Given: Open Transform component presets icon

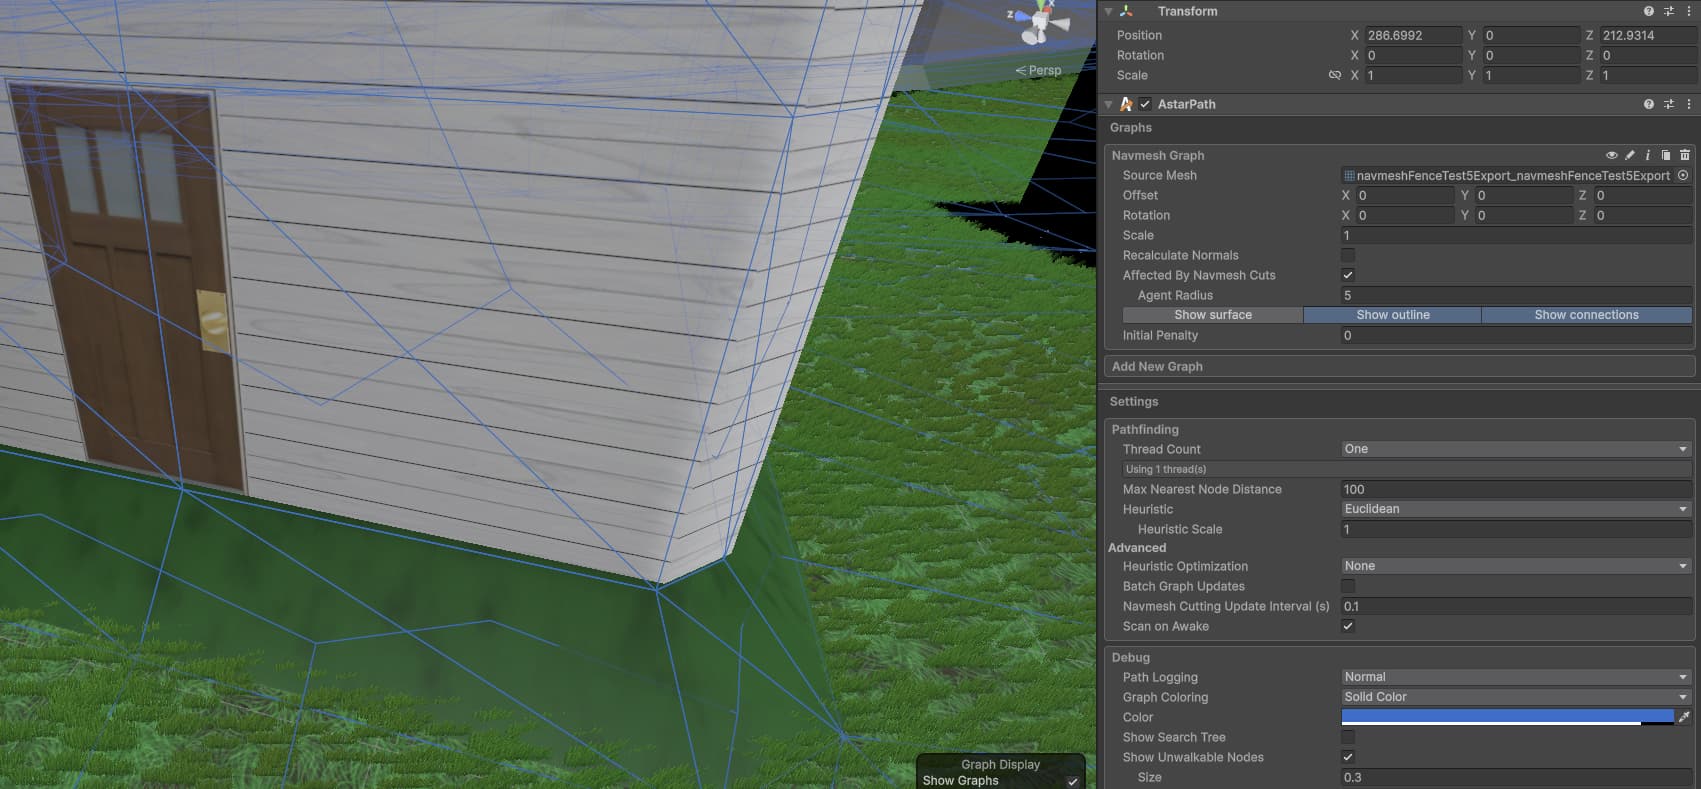Looking at the screenshot, I should [x=1668, y=11].
